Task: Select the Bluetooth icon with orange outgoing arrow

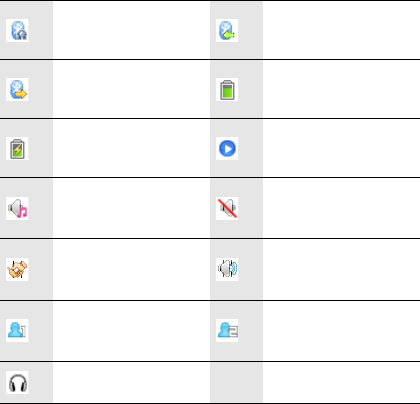Action: pyautogui.click(x=17, y=89)
